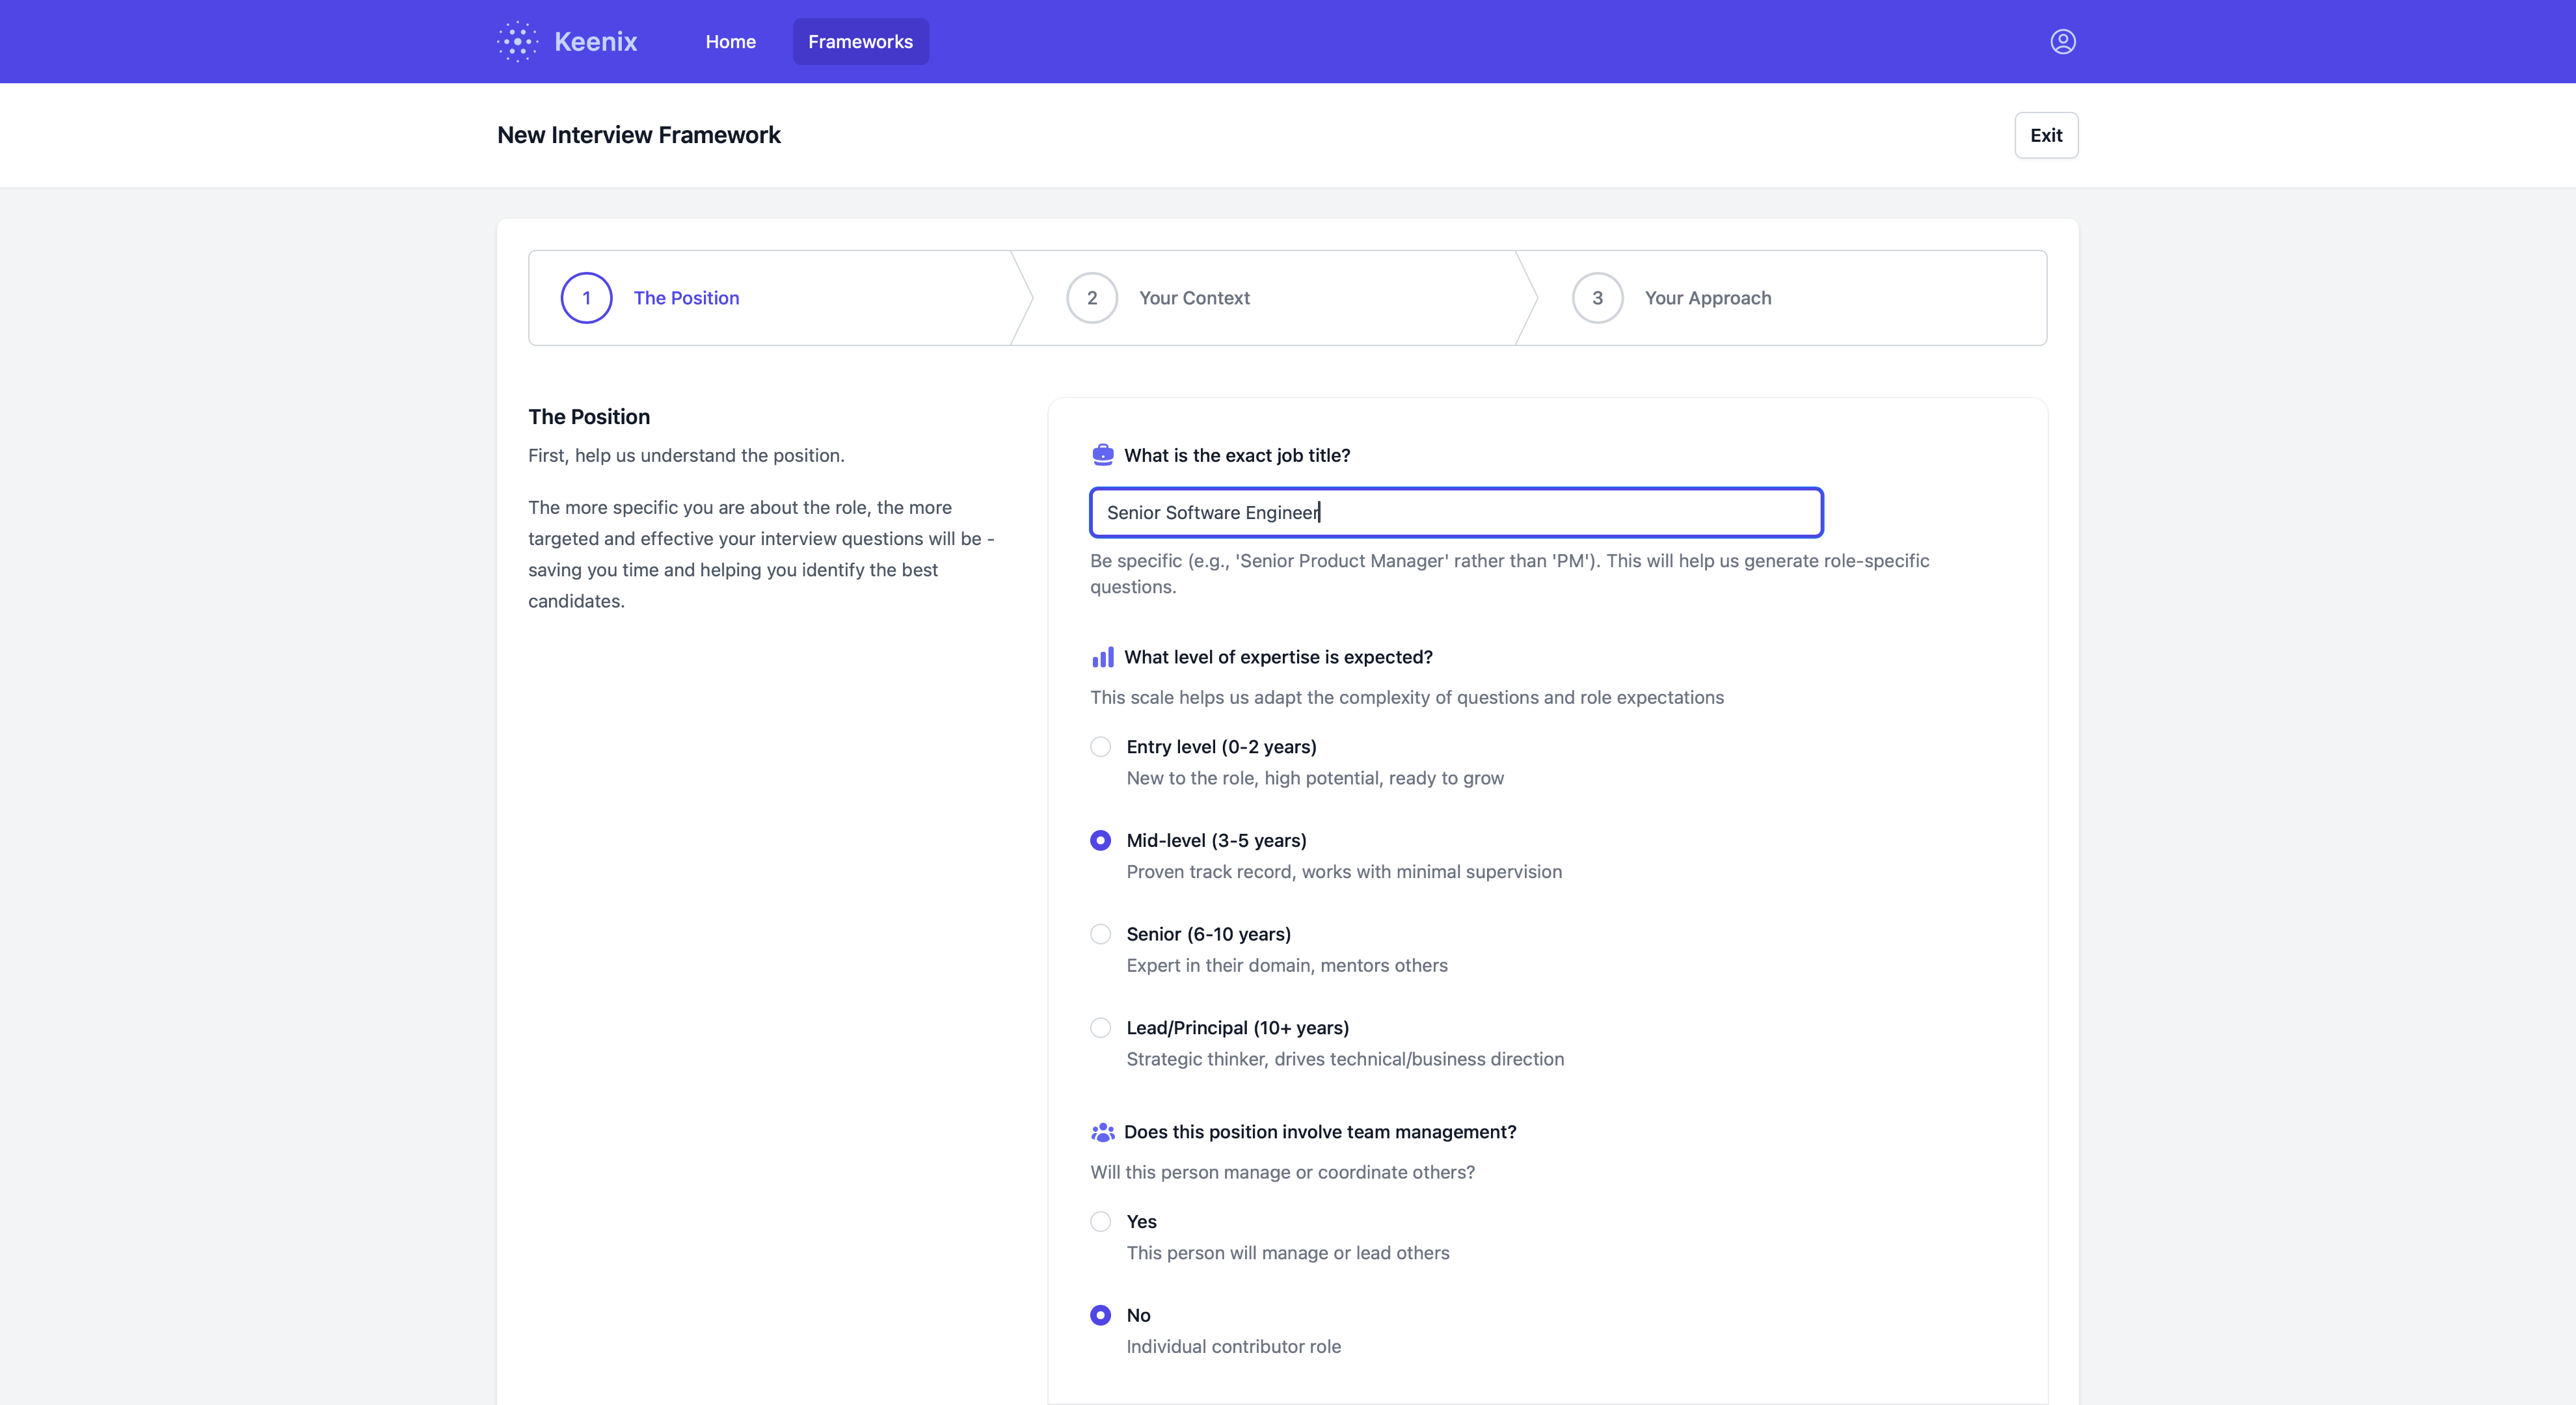Open the Frameworks navigation item
This screenshot has width=2576, height=1405.
pos(860,42)
